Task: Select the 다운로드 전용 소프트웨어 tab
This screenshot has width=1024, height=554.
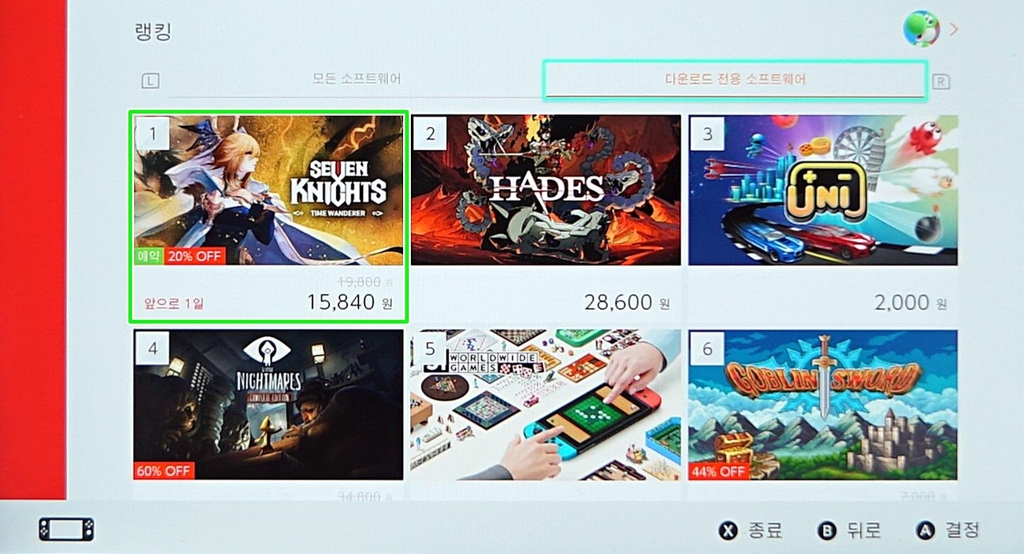Action: (x=735, y=80)
